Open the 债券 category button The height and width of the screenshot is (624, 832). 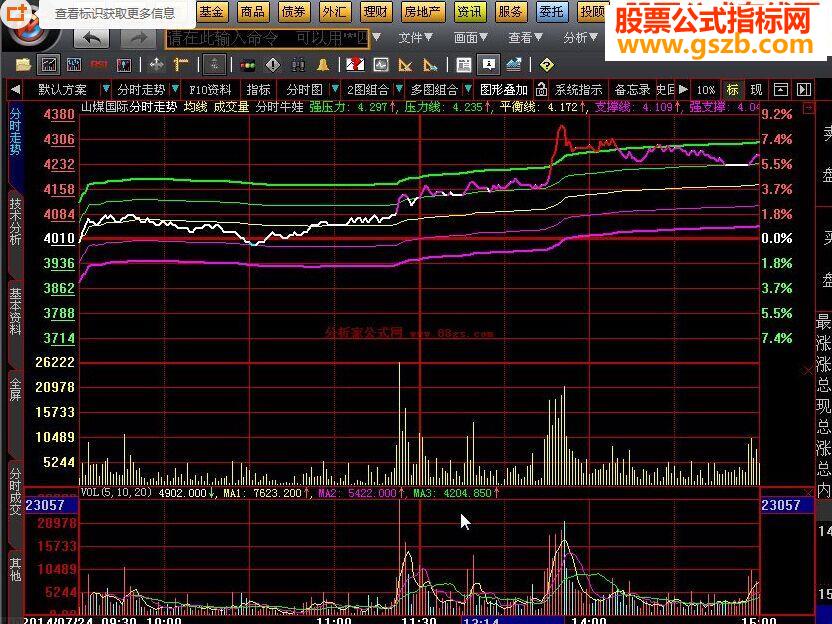(x=293, y=11)
